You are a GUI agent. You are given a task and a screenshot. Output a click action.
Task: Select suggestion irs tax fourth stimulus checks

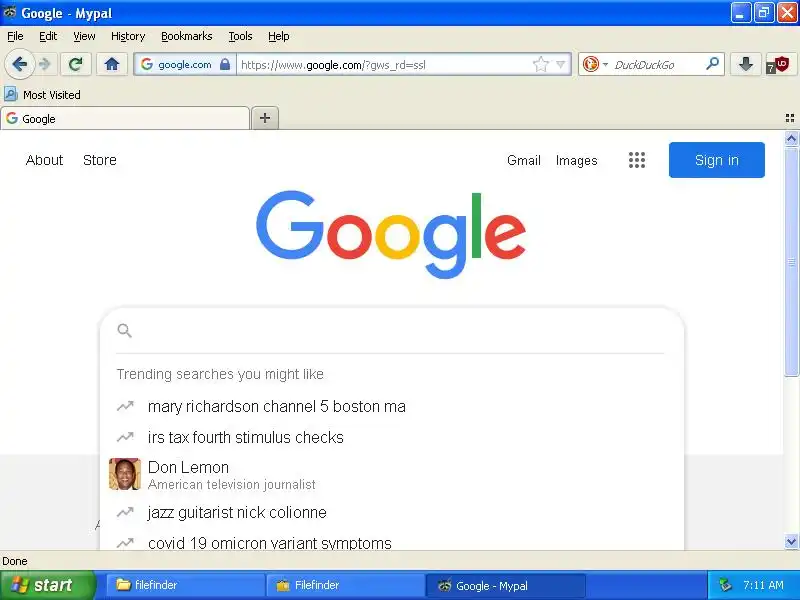coord(245,437)
